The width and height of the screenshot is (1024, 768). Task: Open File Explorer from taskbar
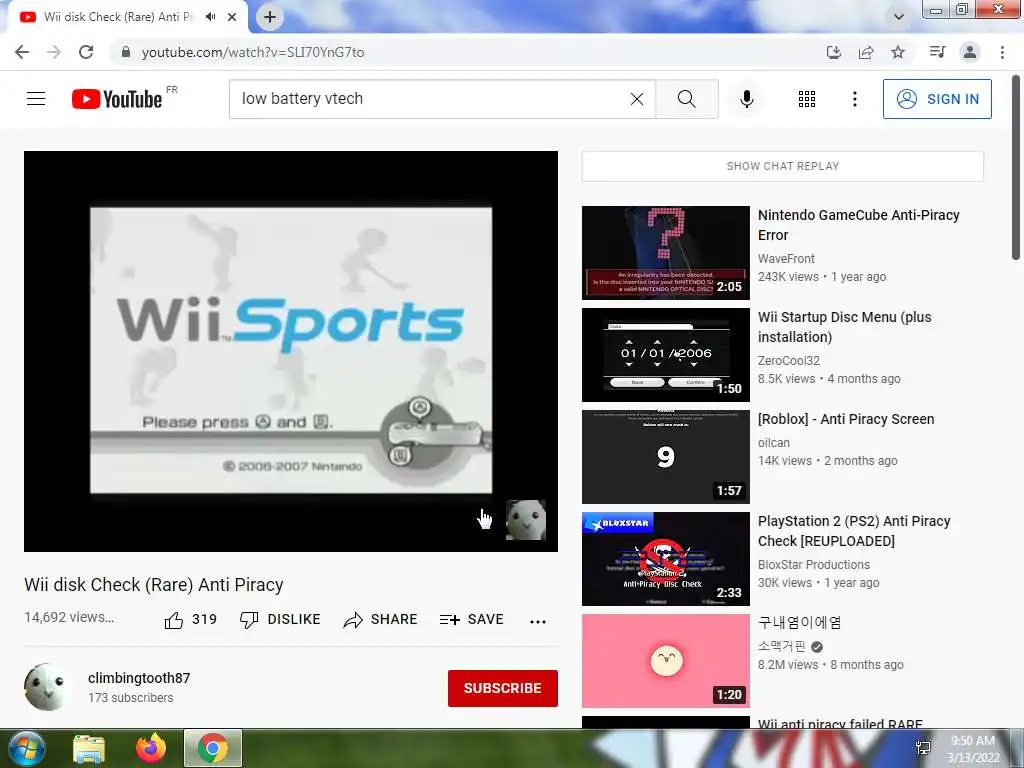[88, 749]
